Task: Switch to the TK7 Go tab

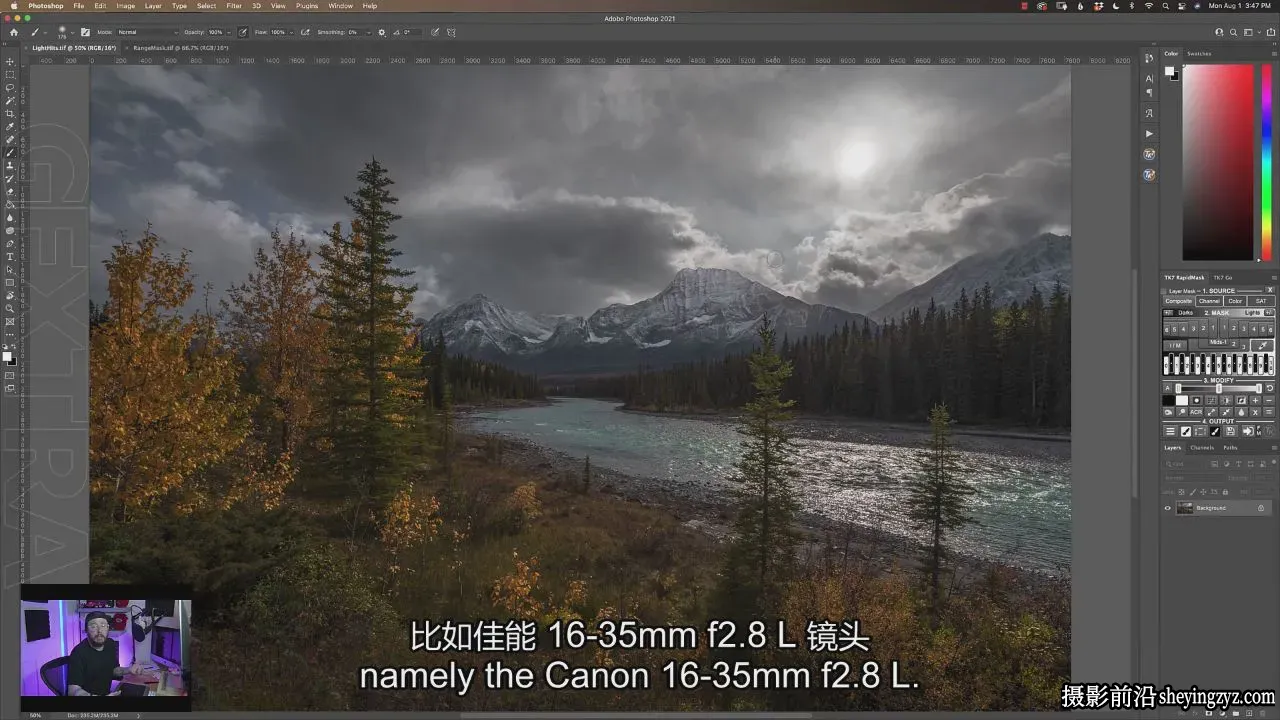Action: click(x=1222, y=277)
